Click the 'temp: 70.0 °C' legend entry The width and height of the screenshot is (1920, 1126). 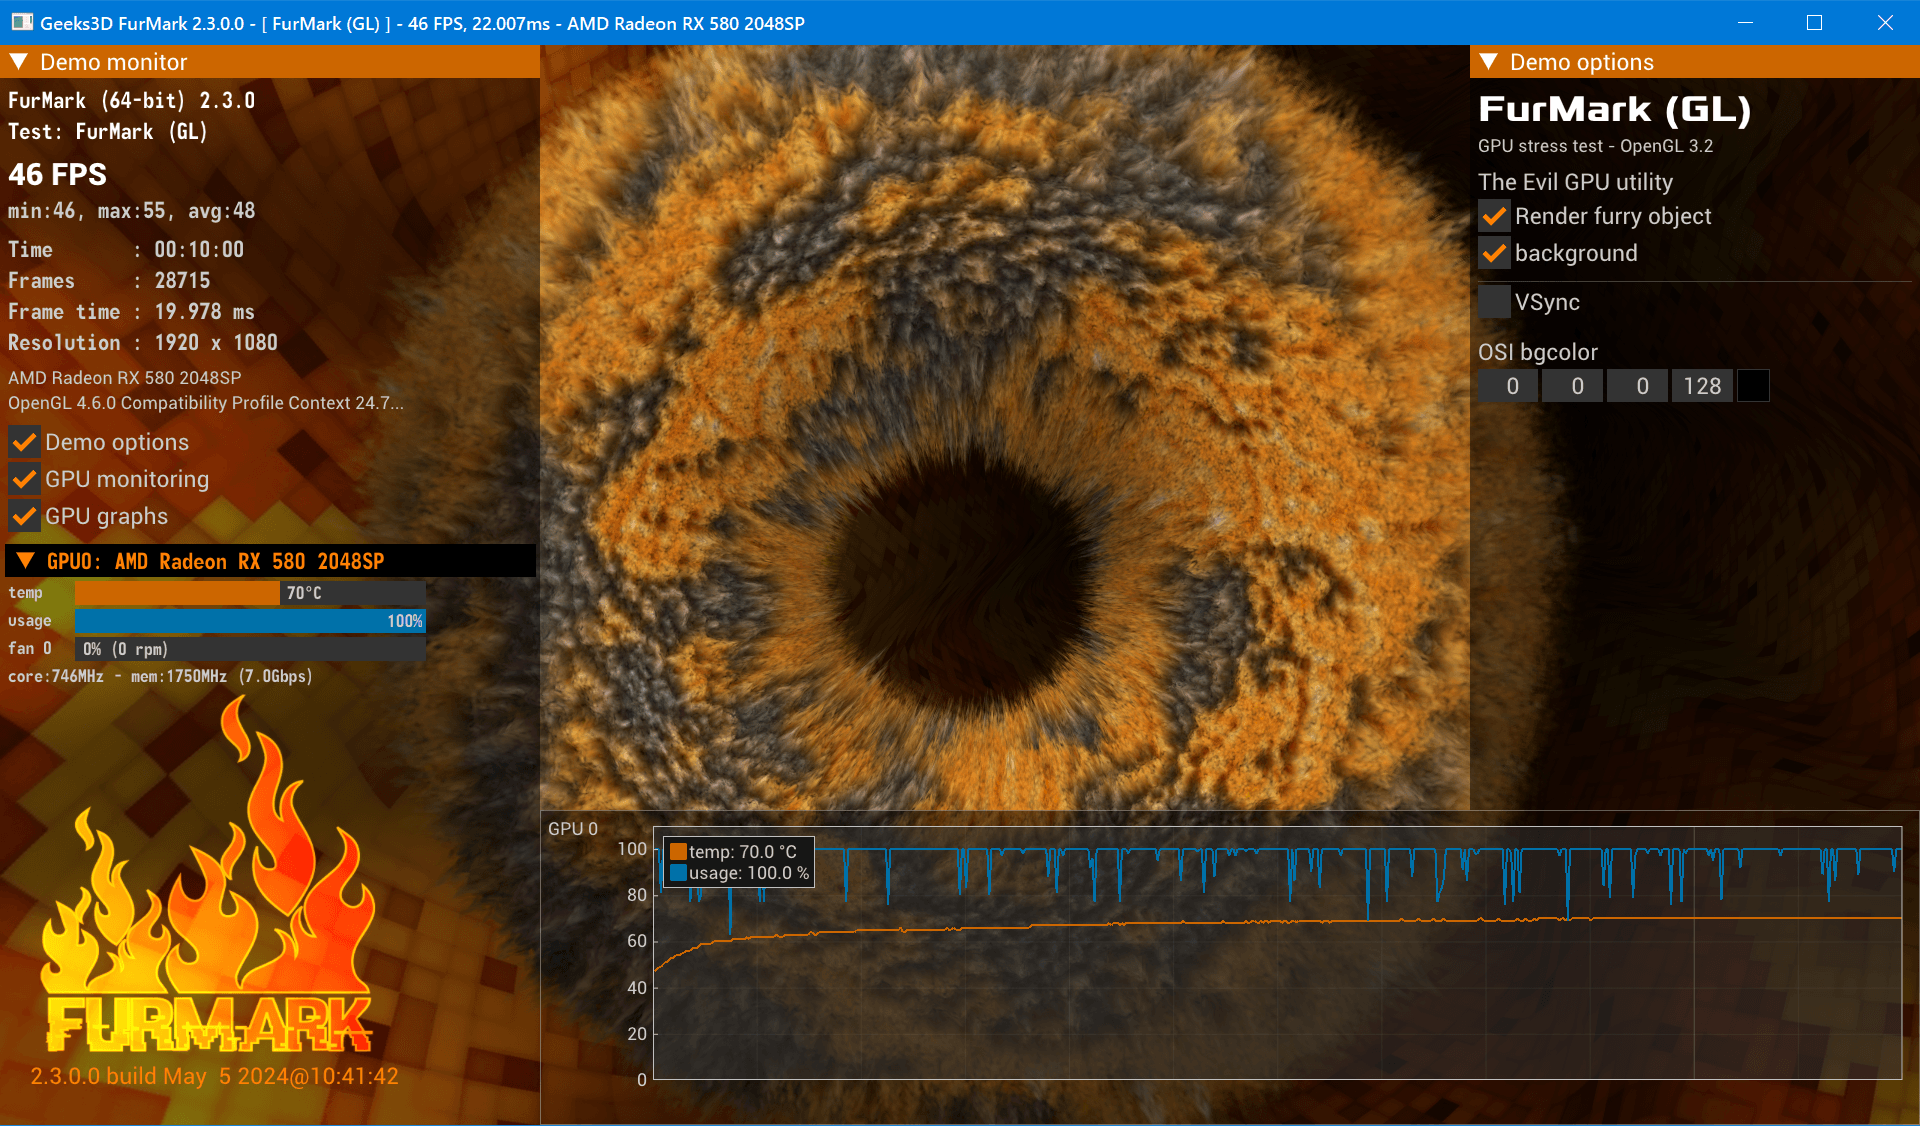pos(743,852)
